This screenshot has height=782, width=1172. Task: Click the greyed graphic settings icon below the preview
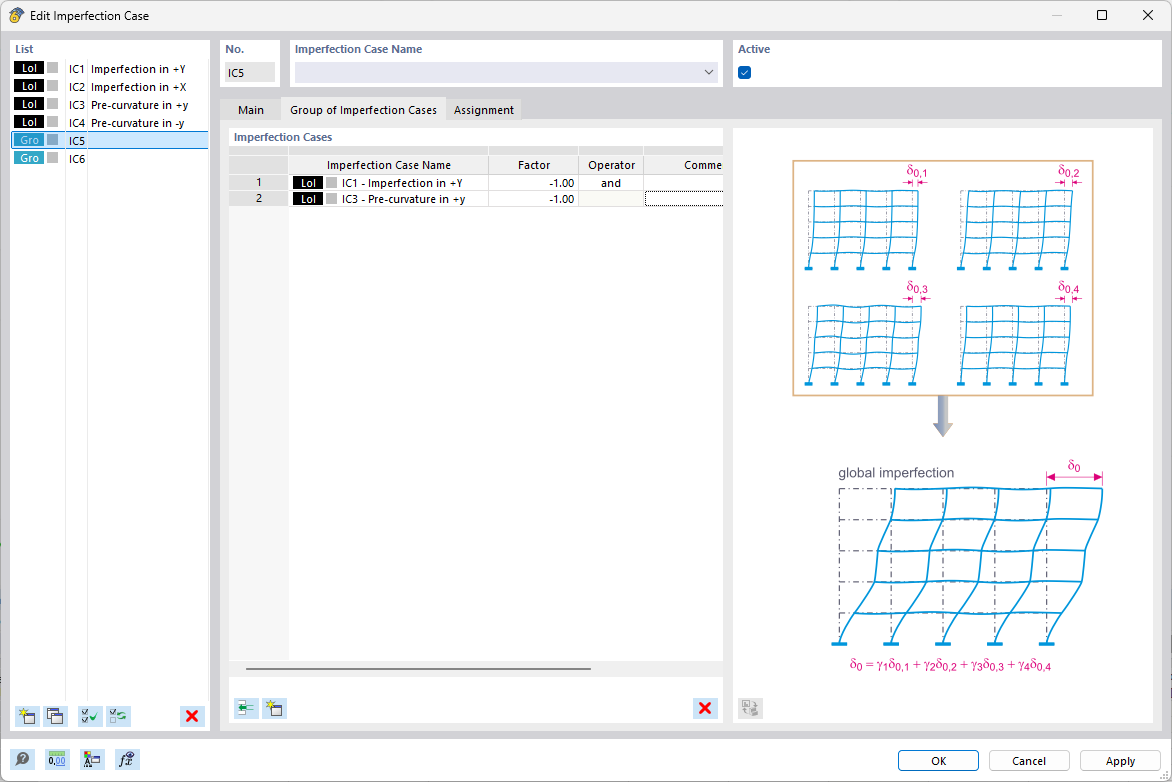pos(750,708)
